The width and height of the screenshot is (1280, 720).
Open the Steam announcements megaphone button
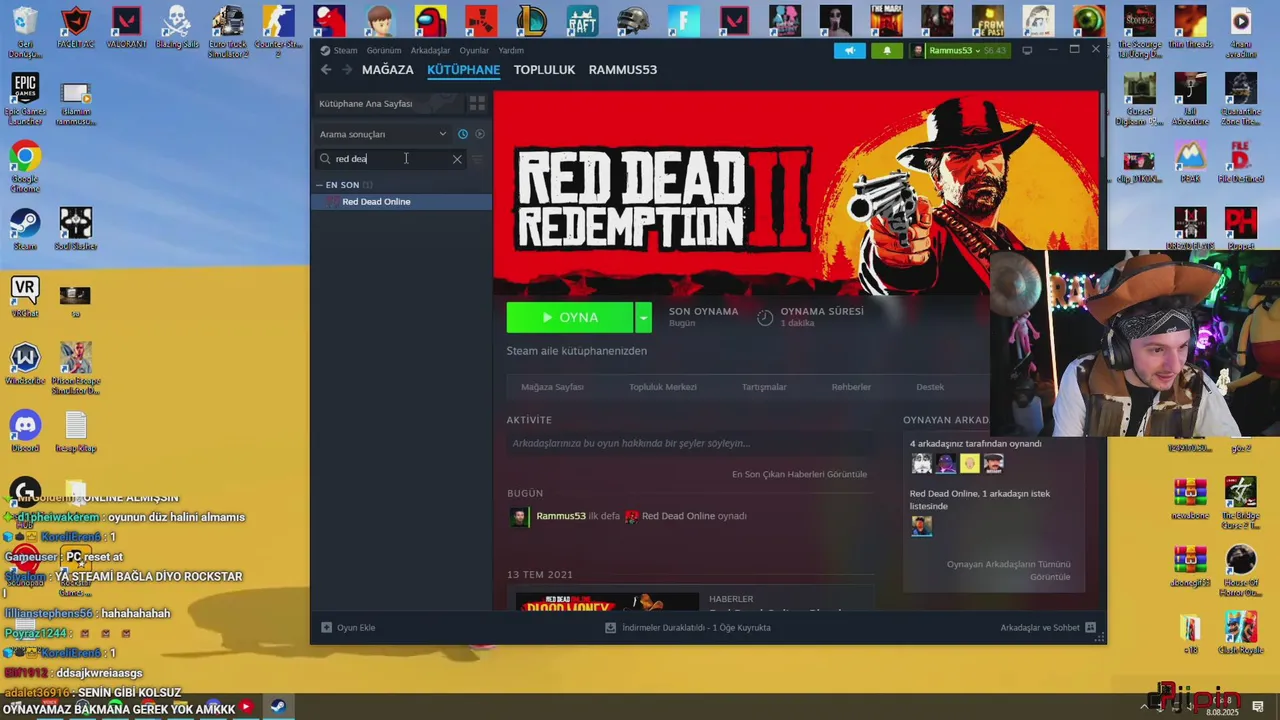pos(850,50)
